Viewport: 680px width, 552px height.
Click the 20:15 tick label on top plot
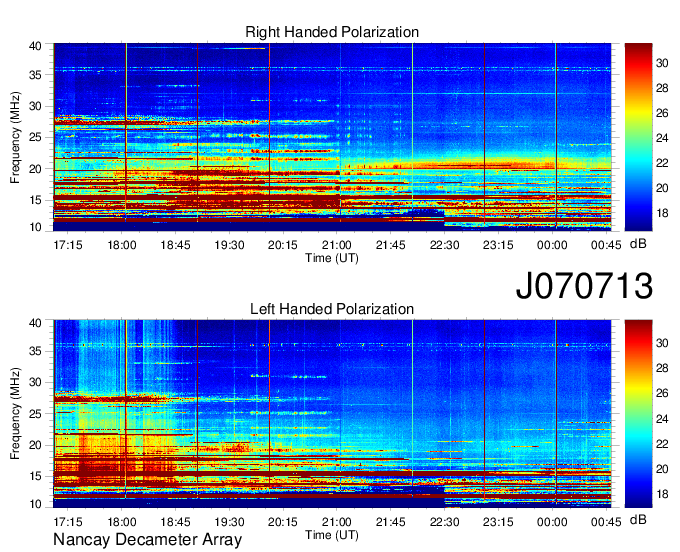click(283, 245)
